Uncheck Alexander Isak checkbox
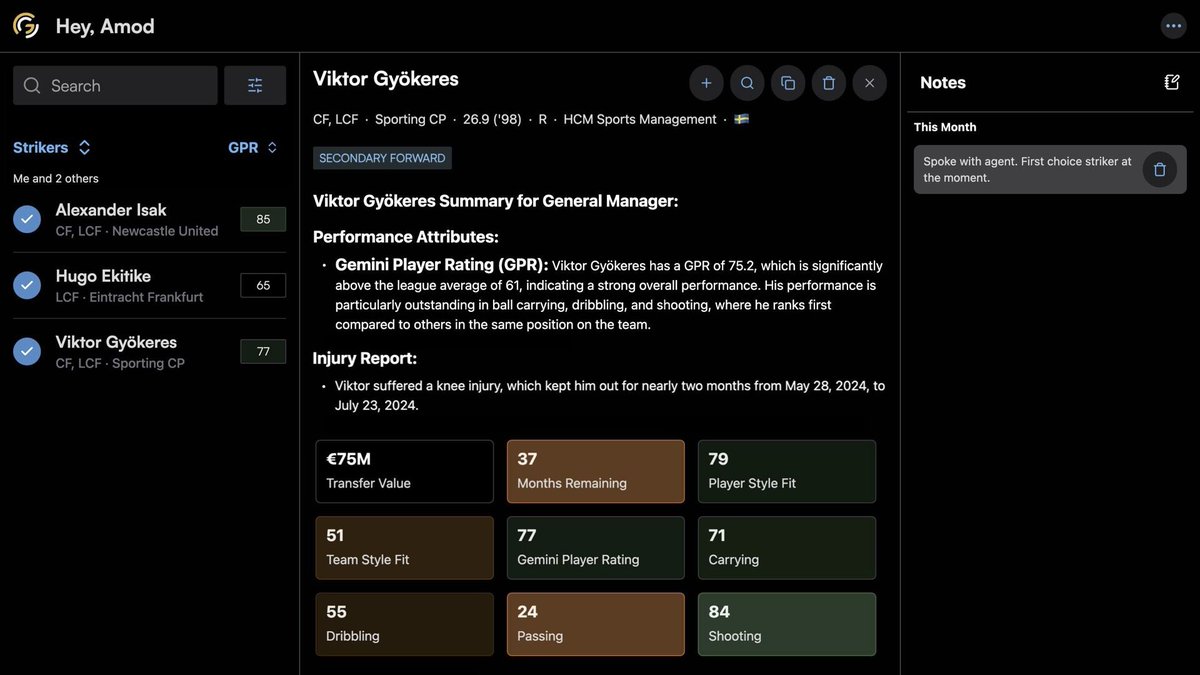The width and height of the screenshot is (1200, 675). coord(28,219)
